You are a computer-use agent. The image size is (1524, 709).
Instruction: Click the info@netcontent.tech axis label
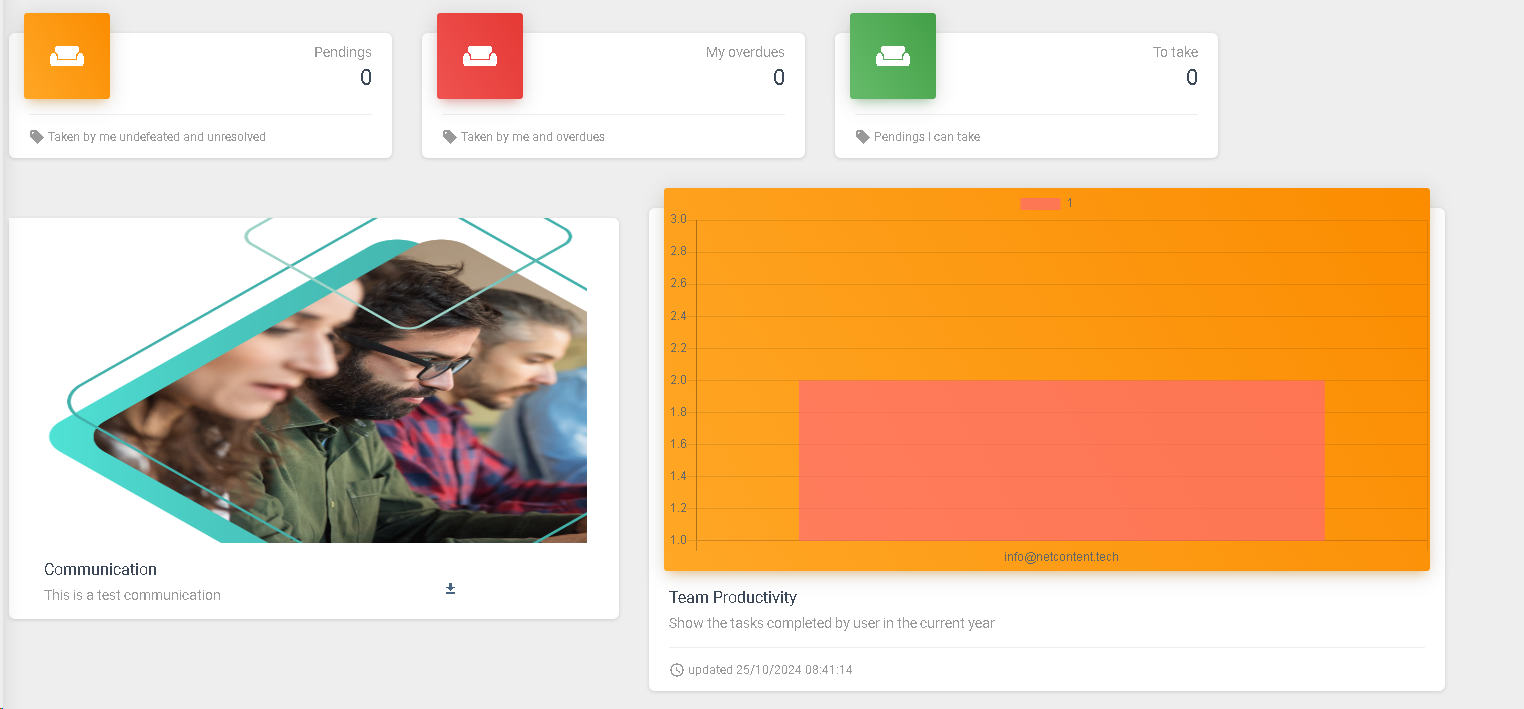pos(1061,557)
